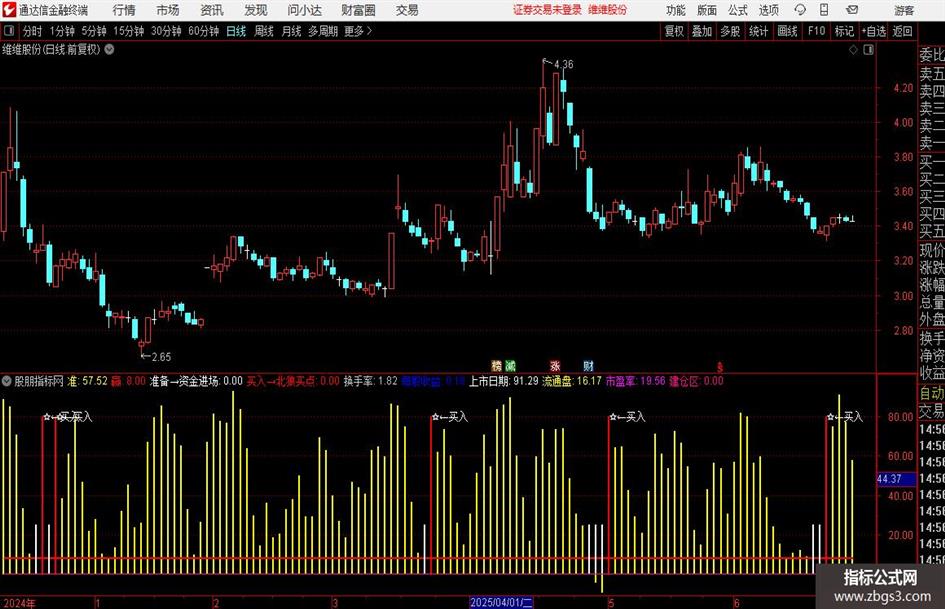Click the red $ marker on chart
945x609 pixels.
tap(719, 366)
